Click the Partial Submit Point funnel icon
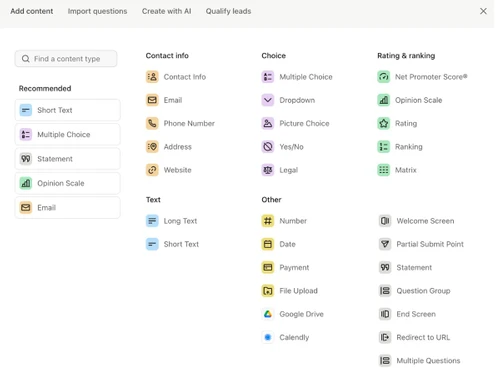Screen dimensions: 500x375 (x=385, y=244)
